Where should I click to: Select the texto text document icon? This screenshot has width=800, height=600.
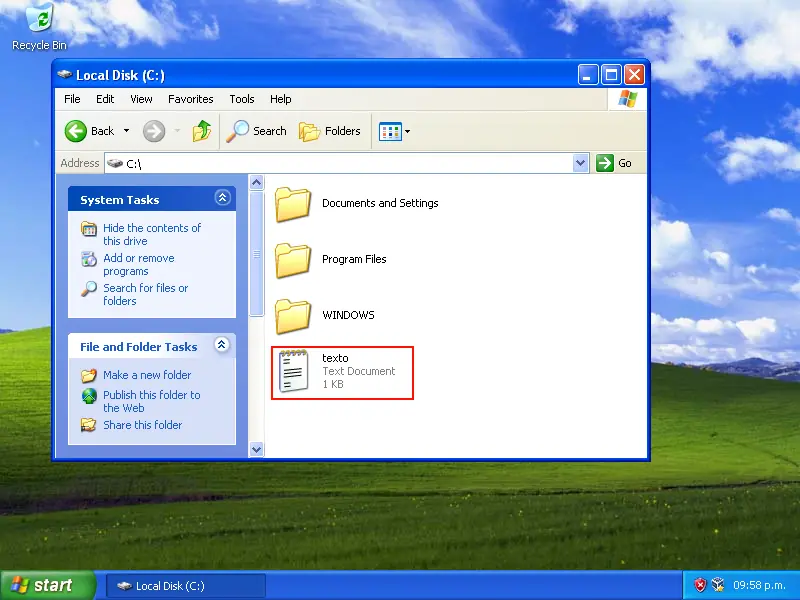(293, 370)
